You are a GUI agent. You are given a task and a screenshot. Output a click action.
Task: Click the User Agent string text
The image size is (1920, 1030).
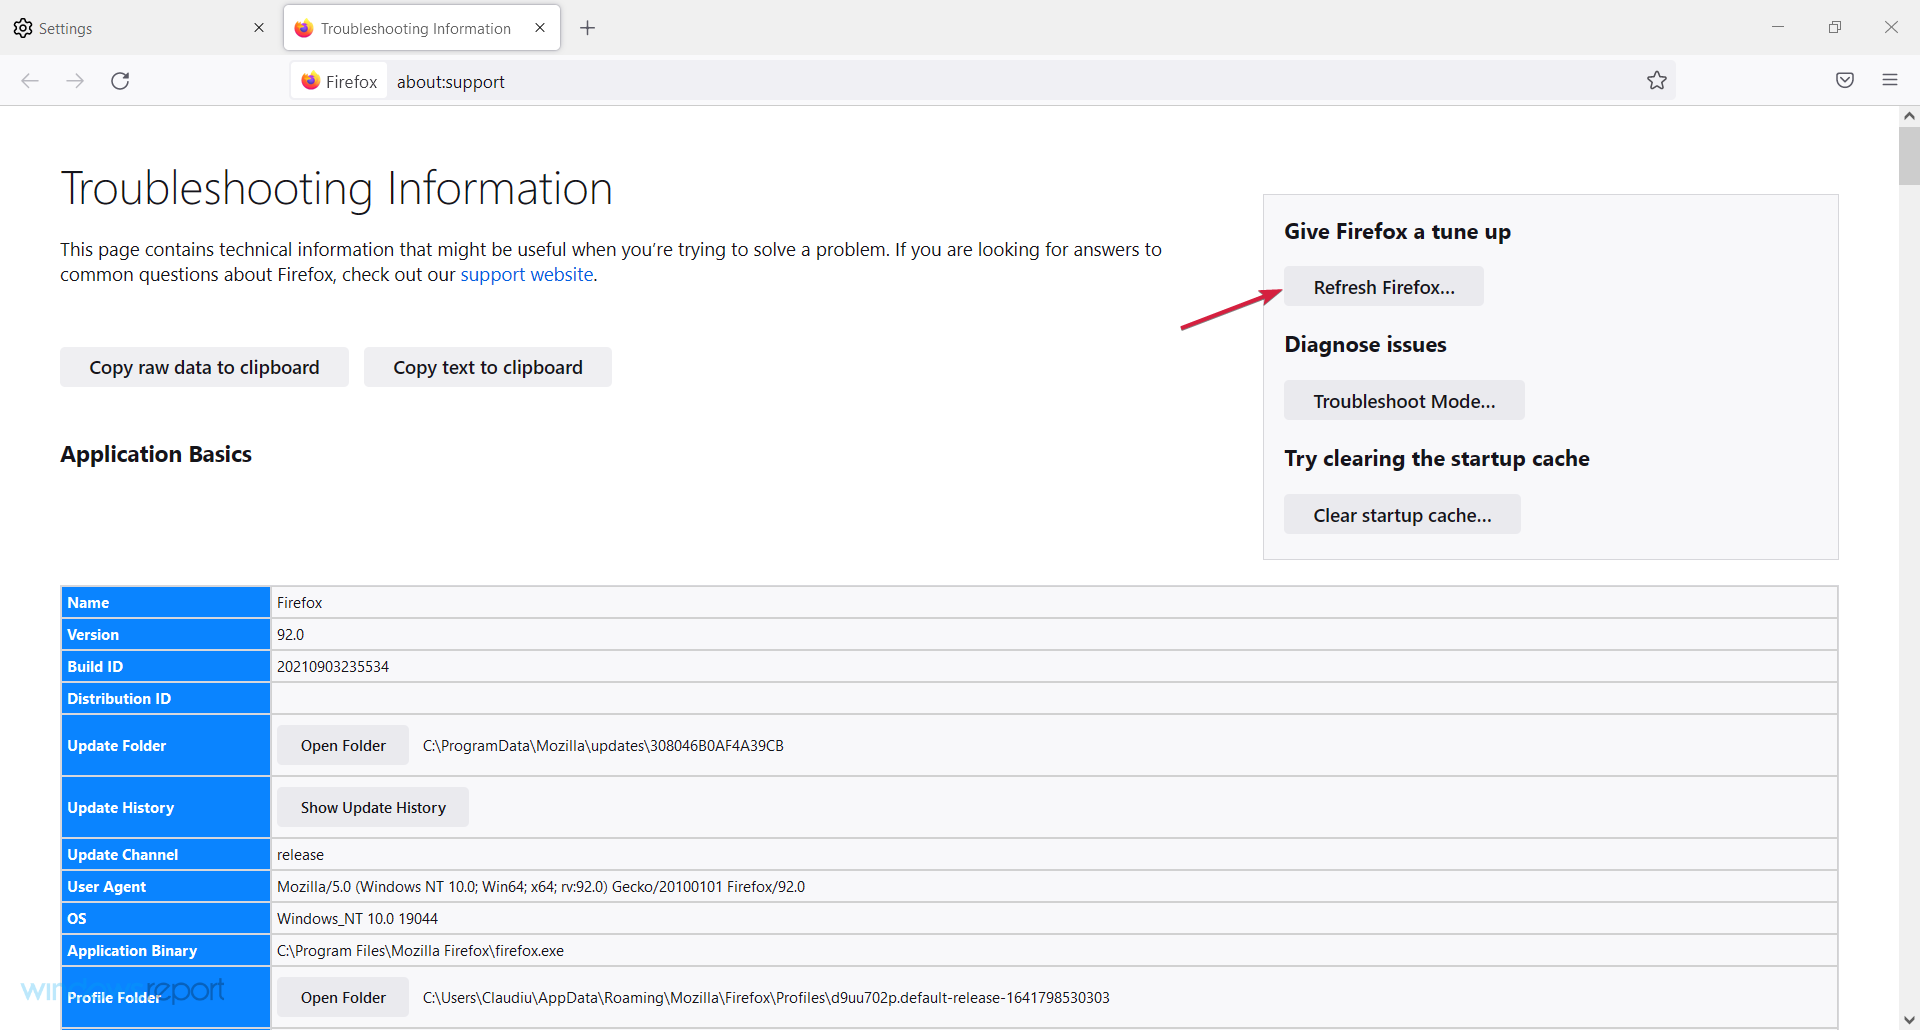541,886
